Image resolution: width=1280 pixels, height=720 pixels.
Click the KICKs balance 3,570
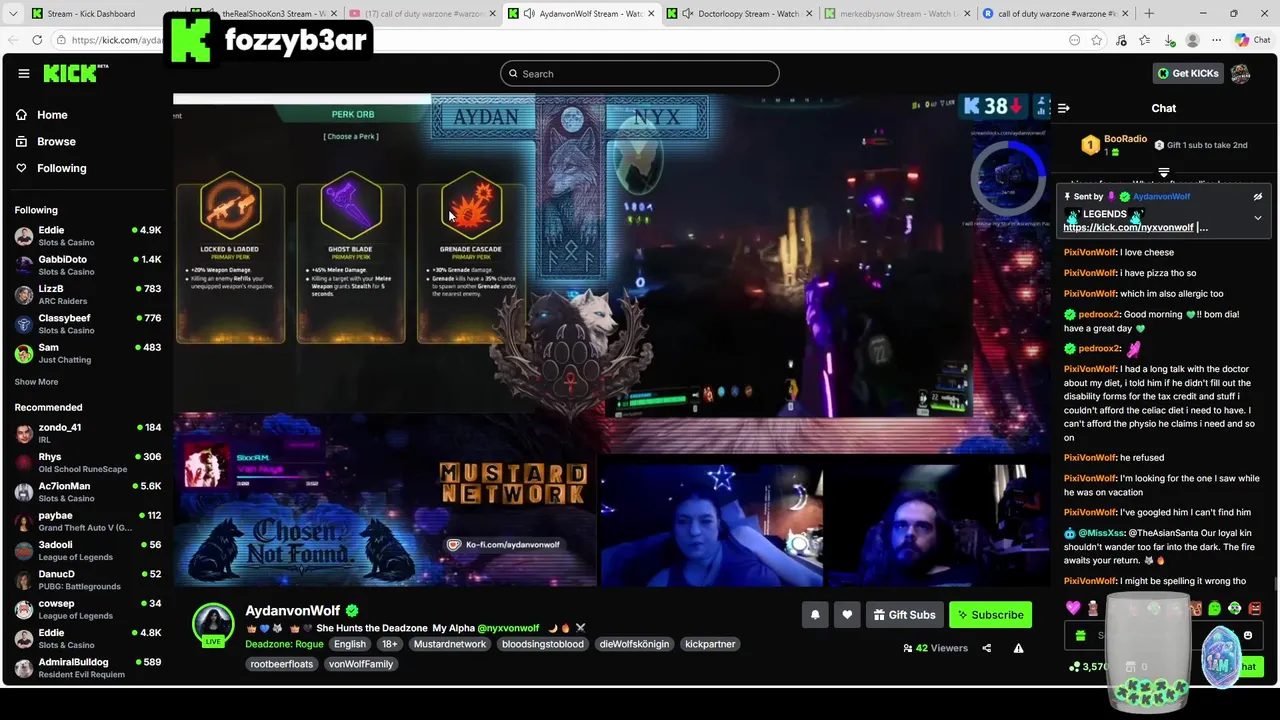(1088, 666)
